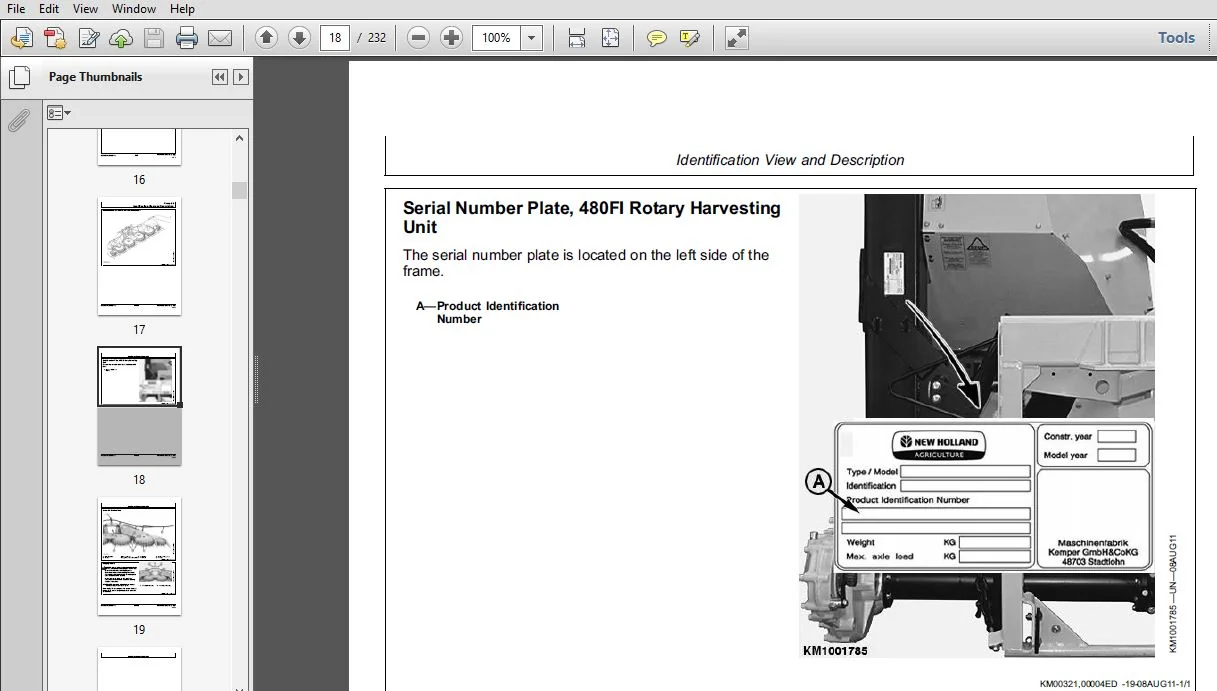Click the thumbnails scrollbar up arrow
The height and width of the screenshot is (691, 1217).
[x=239, y=138]
